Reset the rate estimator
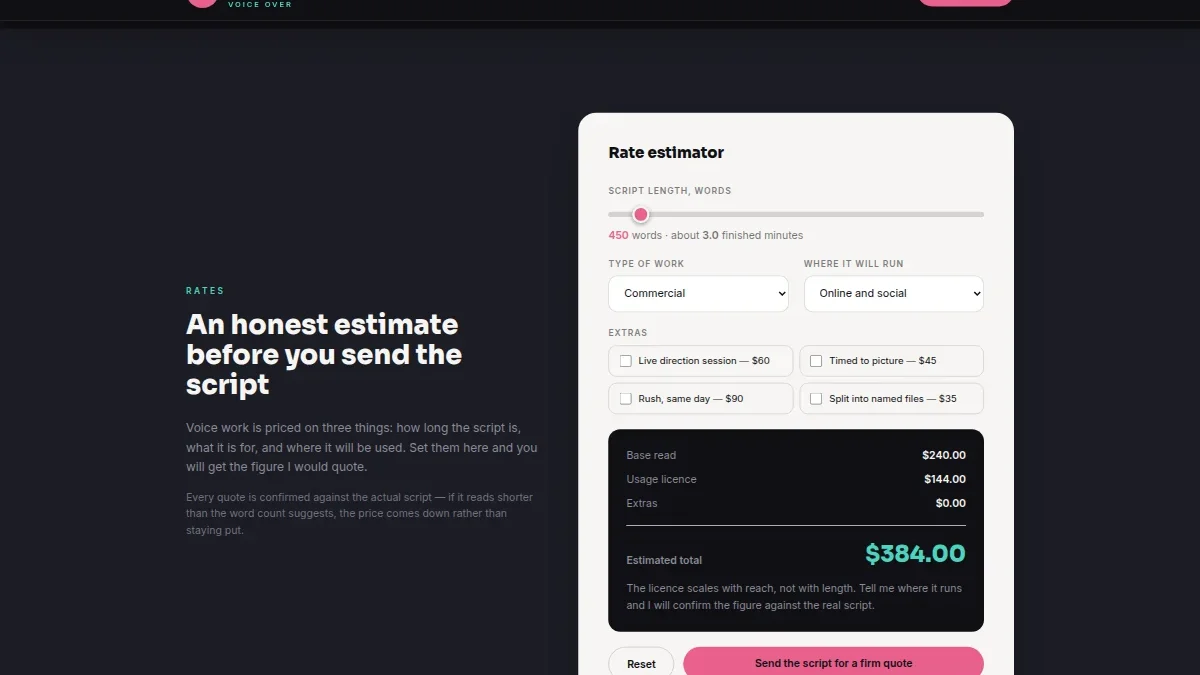 (641, 664)
